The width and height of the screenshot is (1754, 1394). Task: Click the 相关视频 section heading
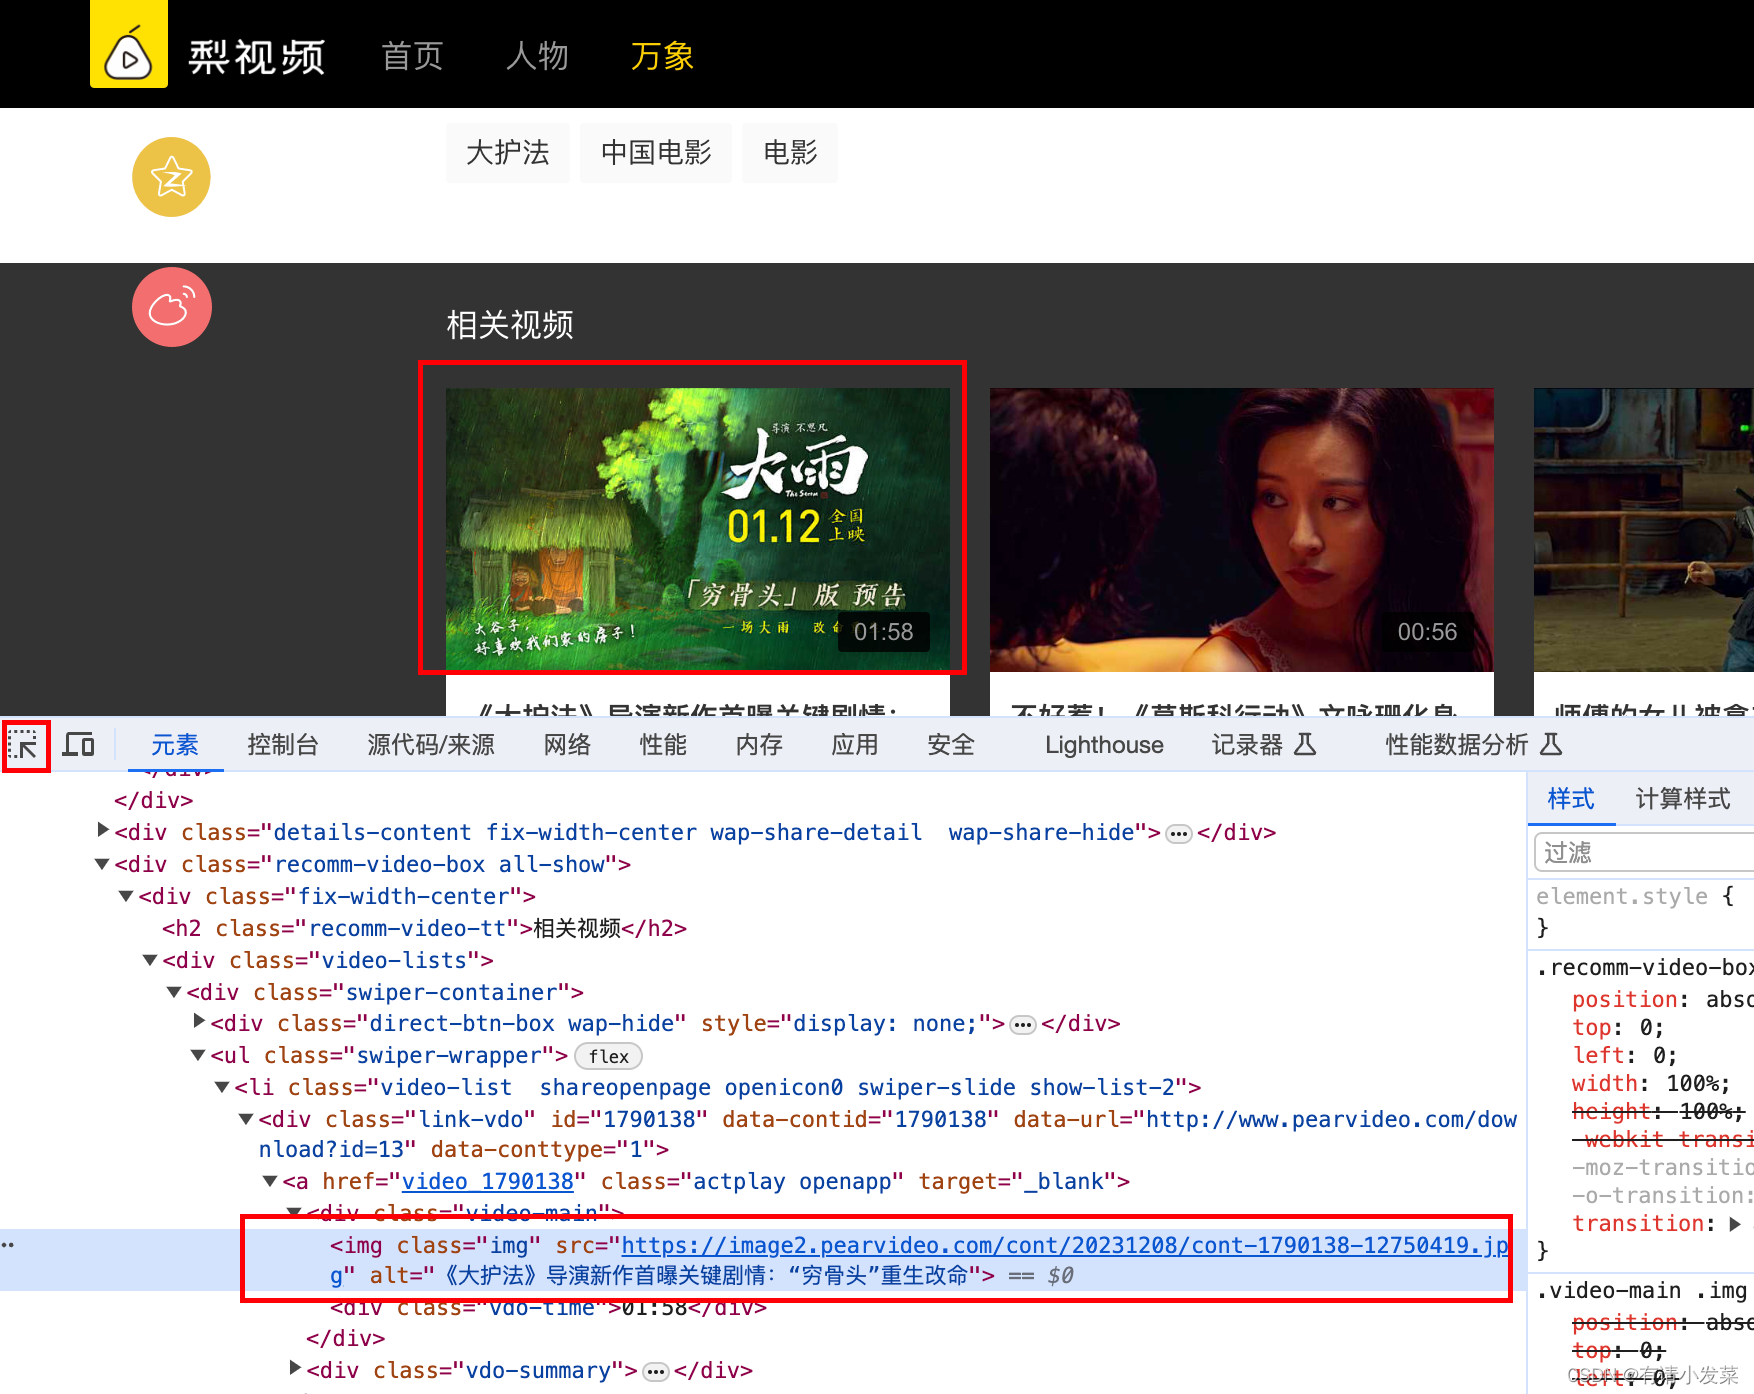coord(510,325)
